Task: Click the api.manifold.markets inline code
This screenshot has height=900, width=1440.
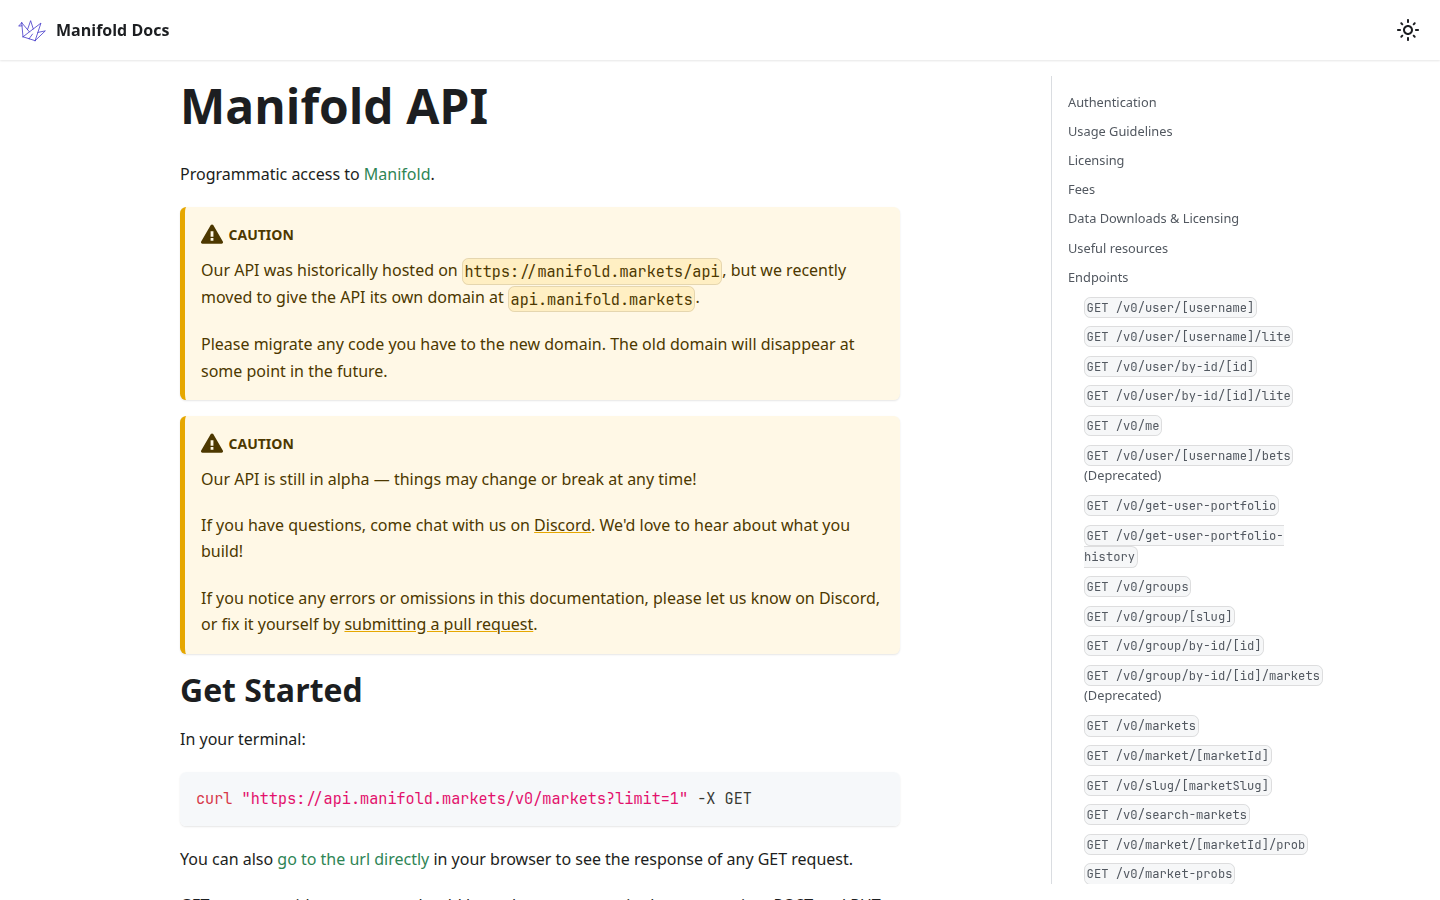Action: [601, 299]
